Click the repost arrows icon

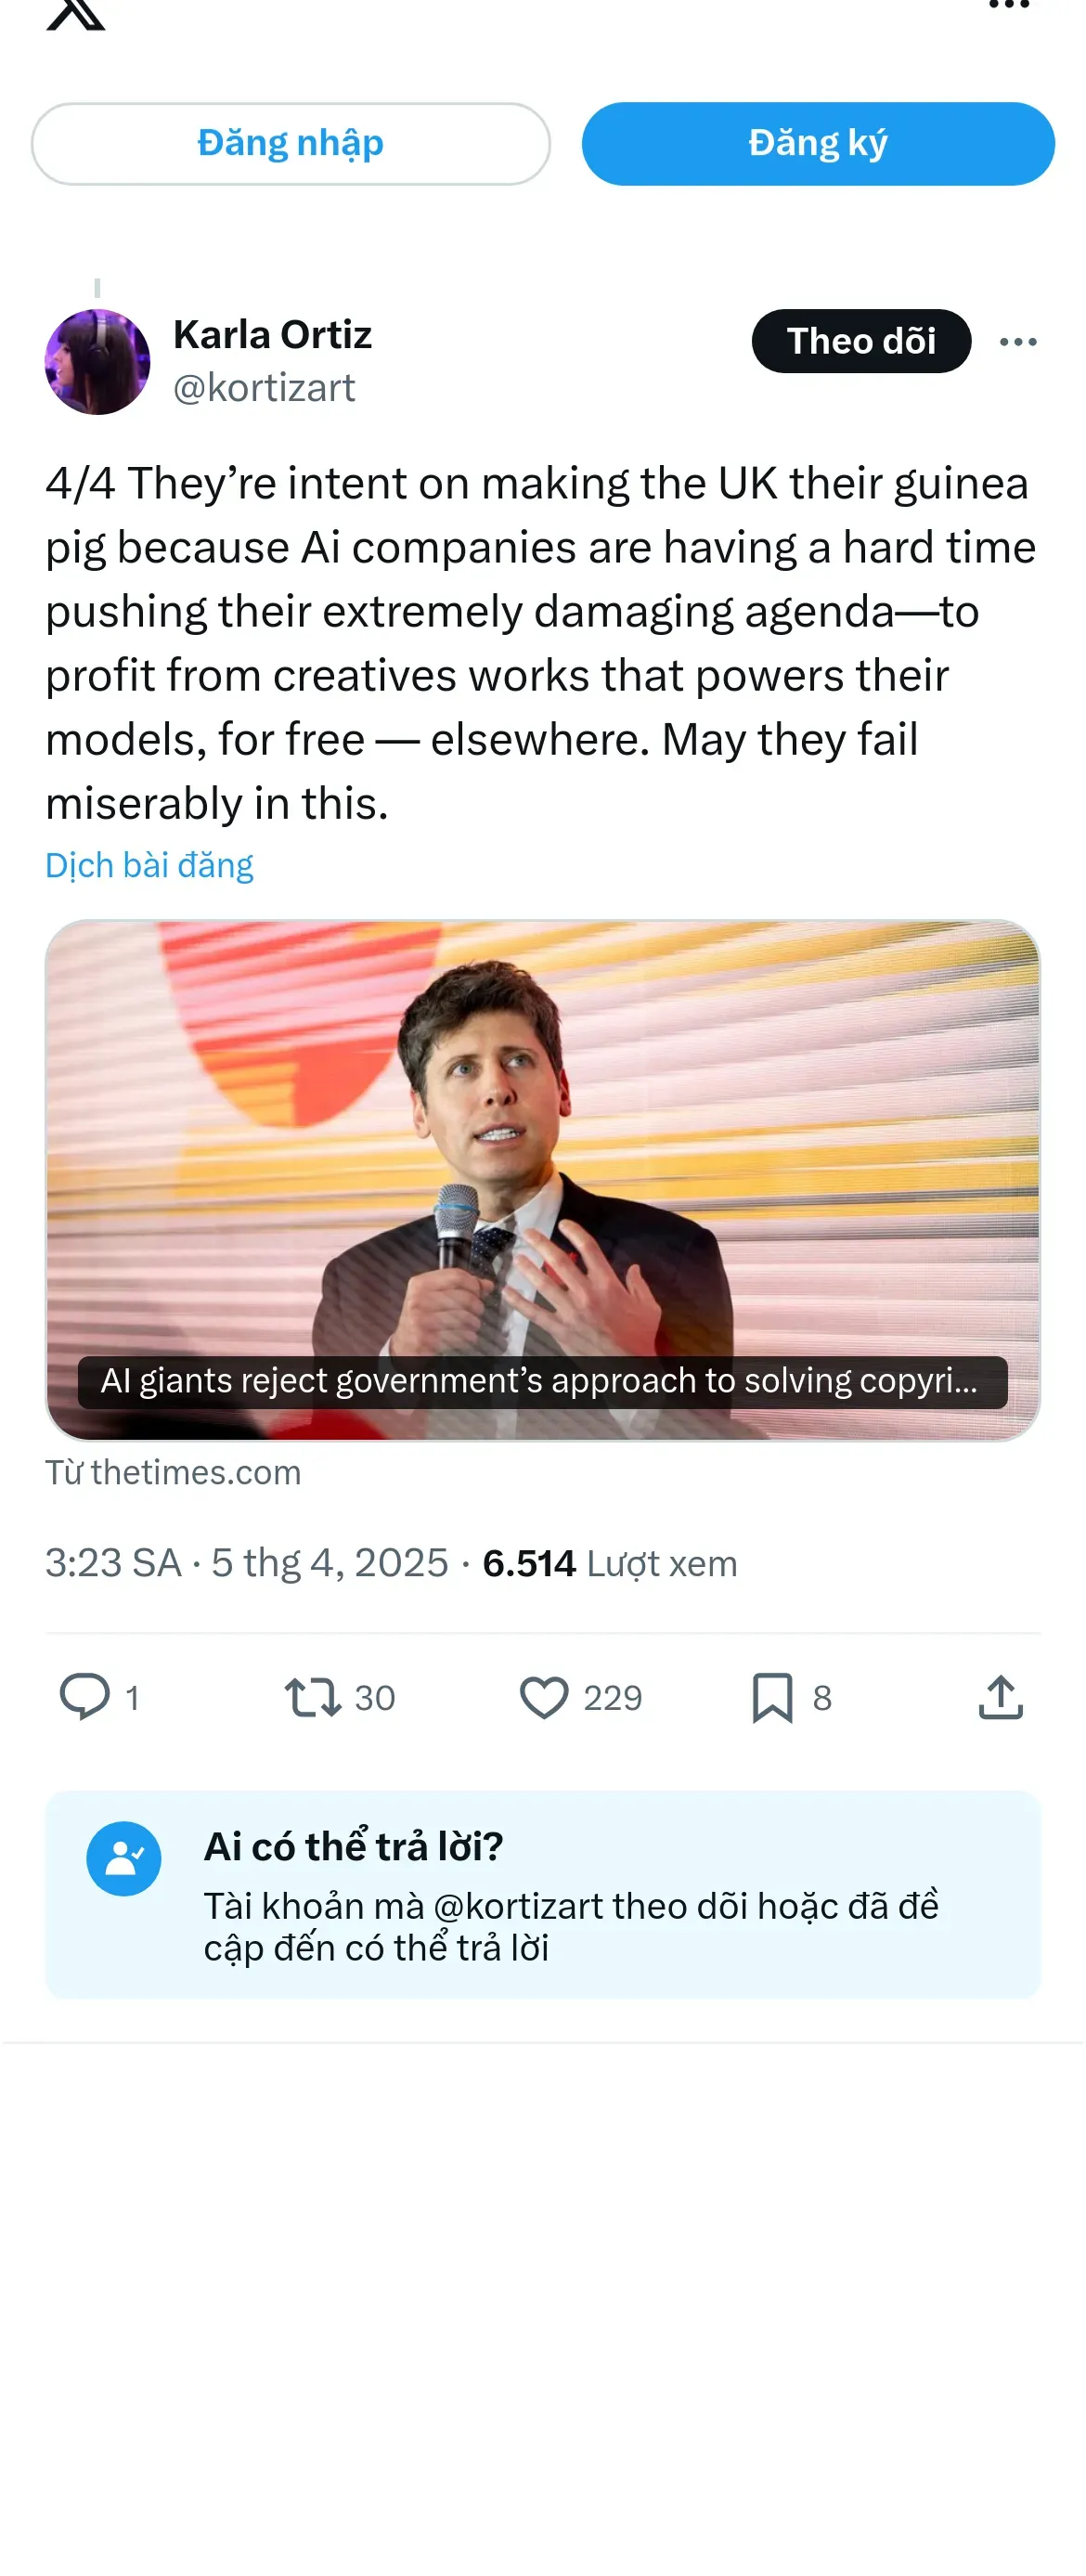(x=313, y=1696)
